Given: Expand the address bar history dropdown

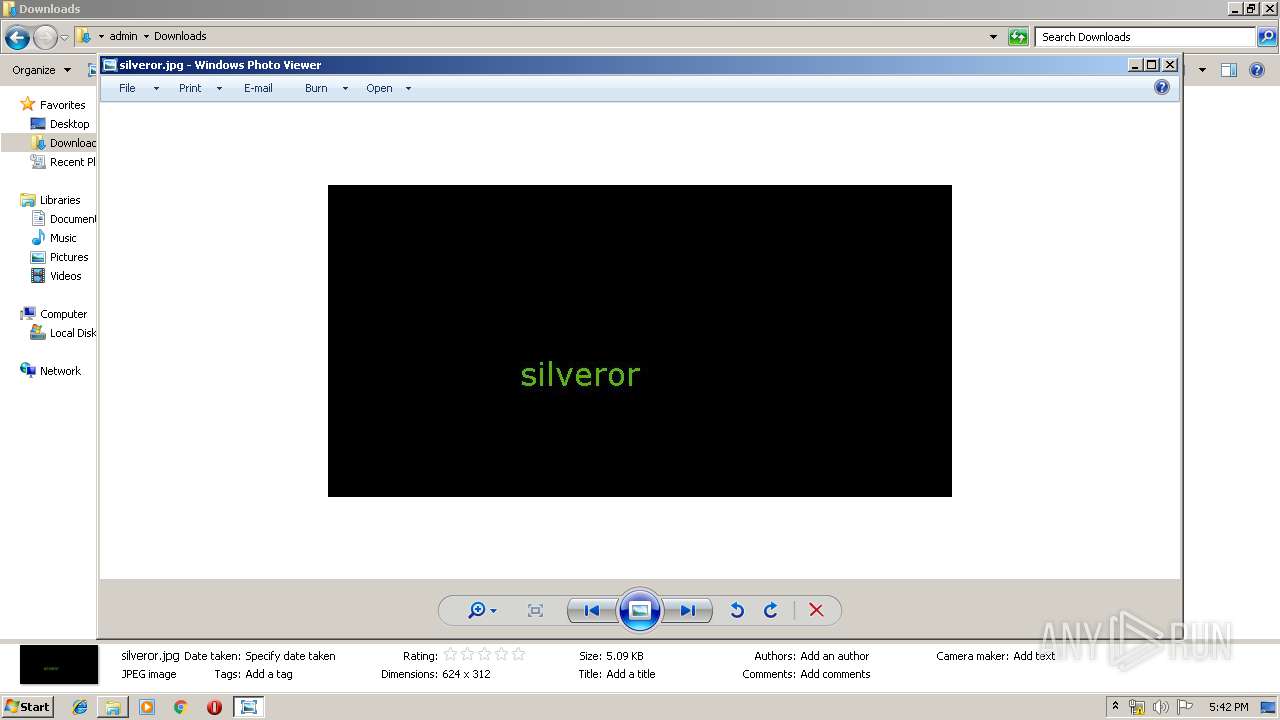Looking at the screenshot, I should click(993, 37).
